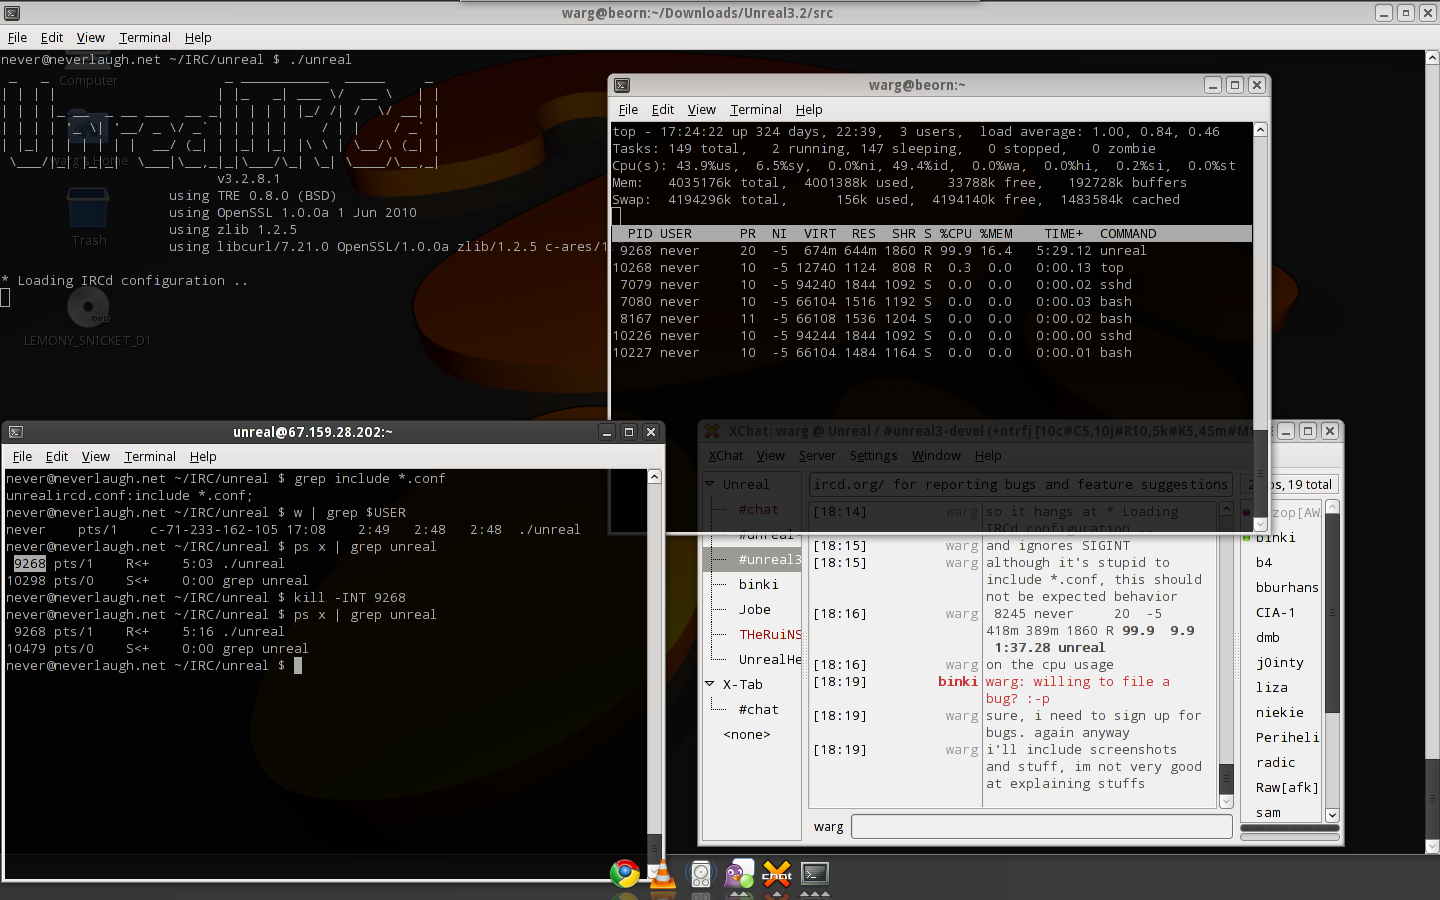Click the speaker icon in the dock
Viewport: 1440px width, 900px height.
[x=701, y=875]
